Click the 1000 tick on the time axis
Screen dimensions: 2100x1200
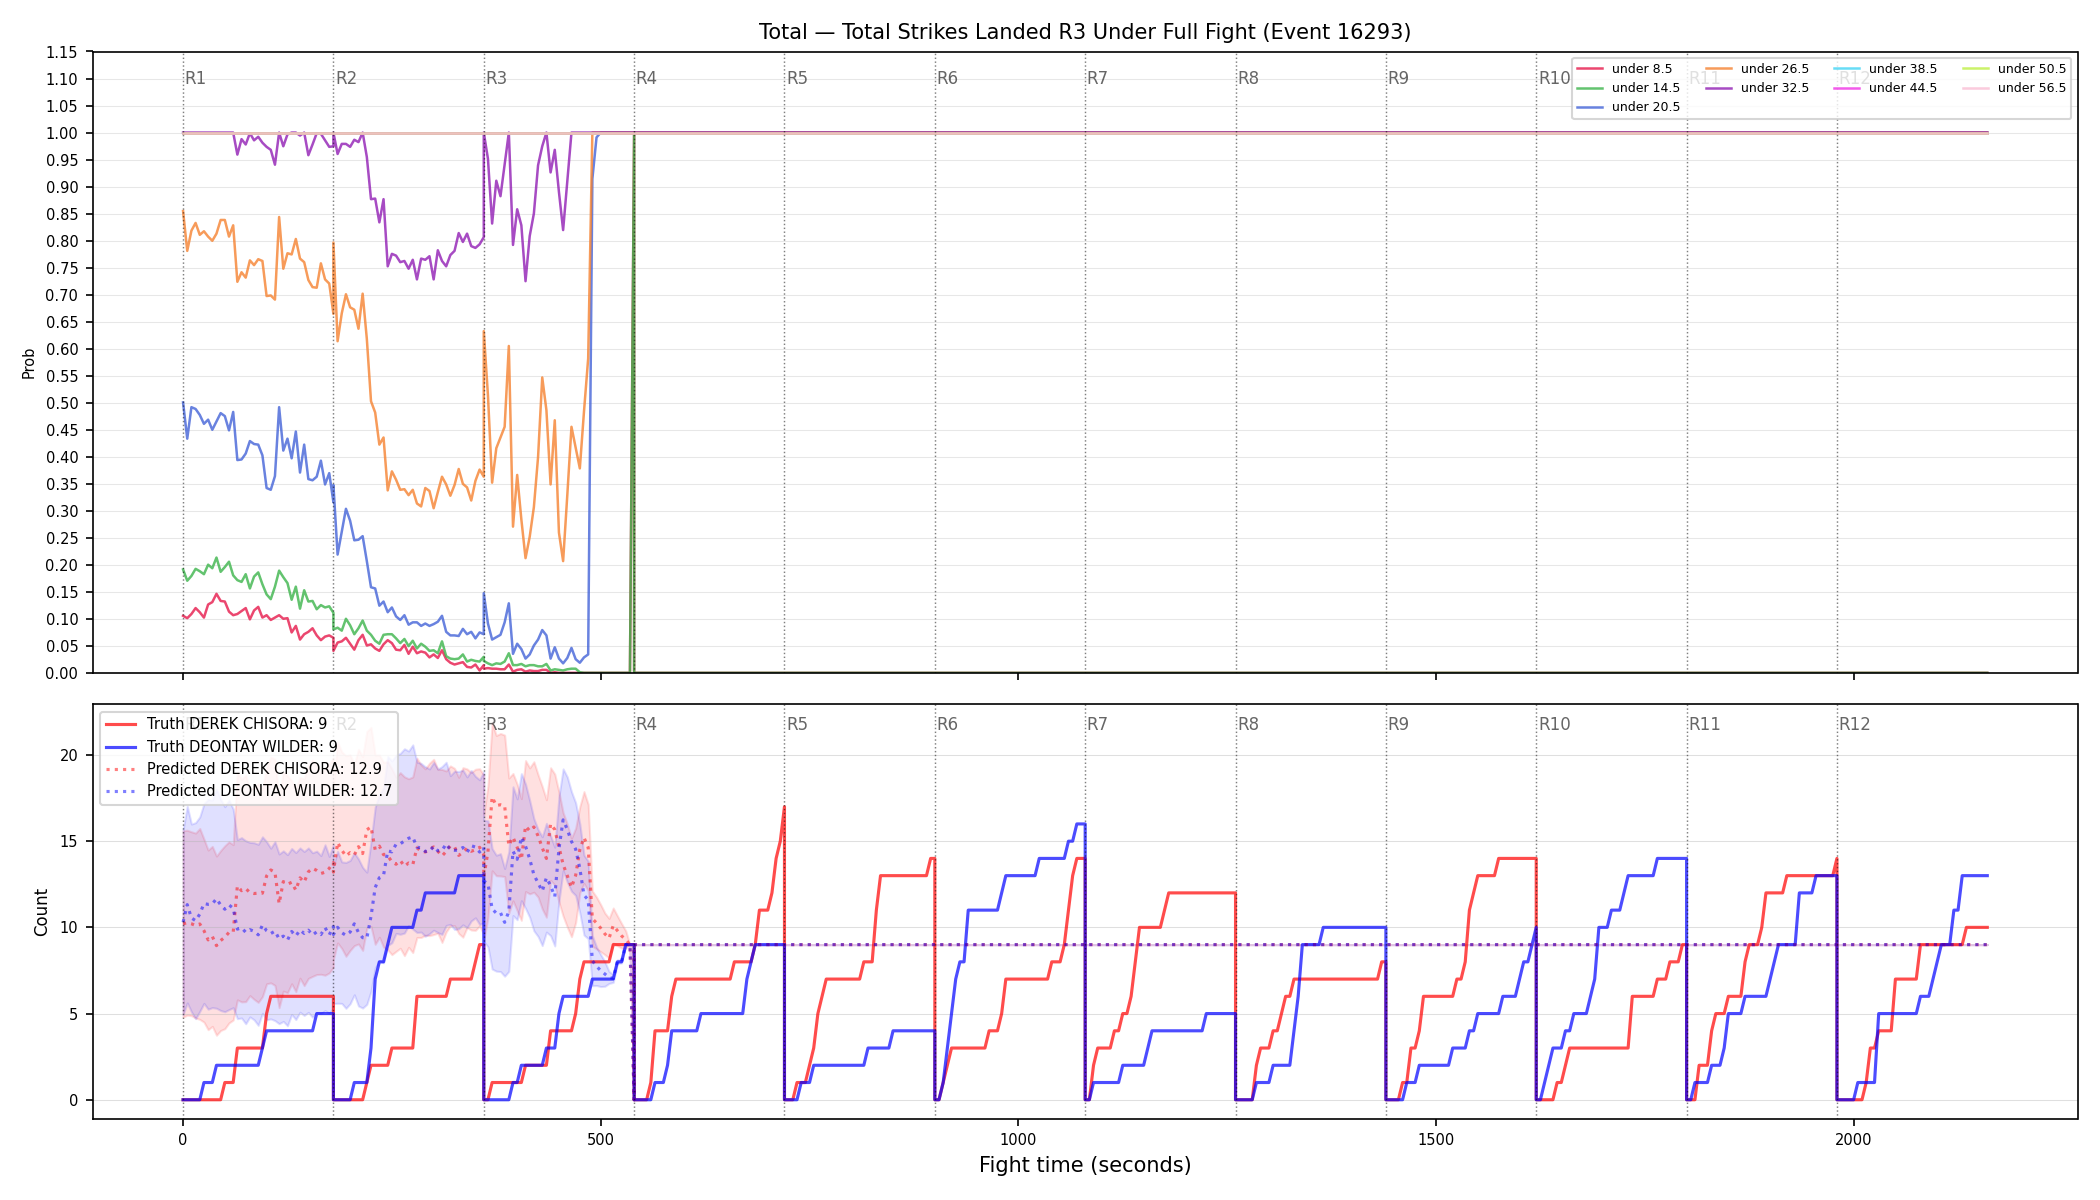(x=1018, y=1139)
